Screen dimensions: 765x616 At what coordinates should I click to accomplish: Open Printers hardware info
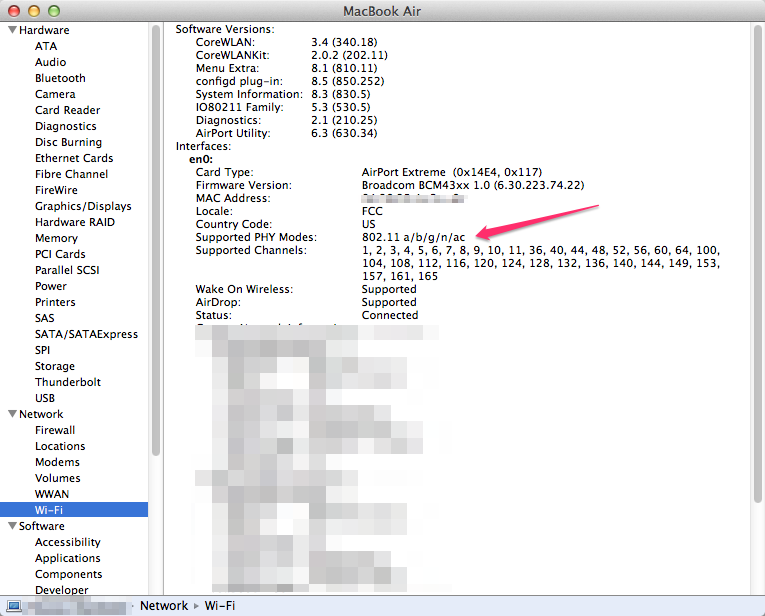pyautogui.click(x=55, y=302)
